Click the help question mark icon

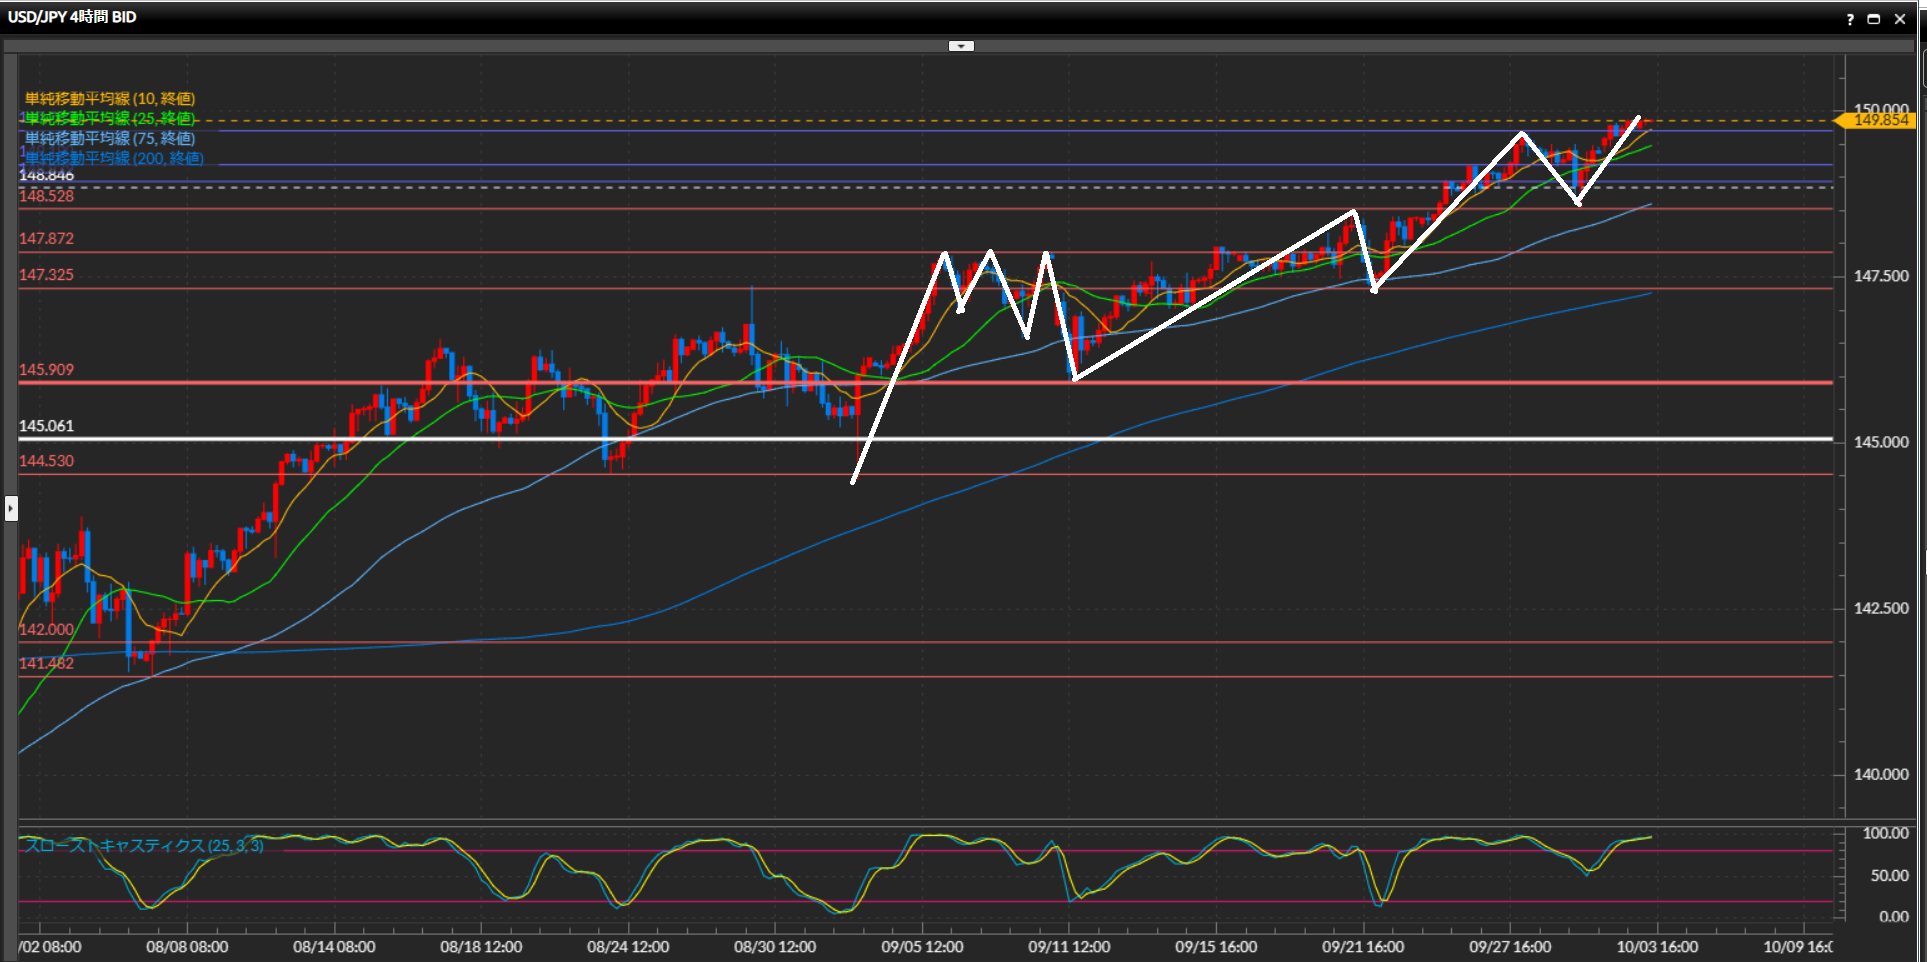coord(1850,19)
